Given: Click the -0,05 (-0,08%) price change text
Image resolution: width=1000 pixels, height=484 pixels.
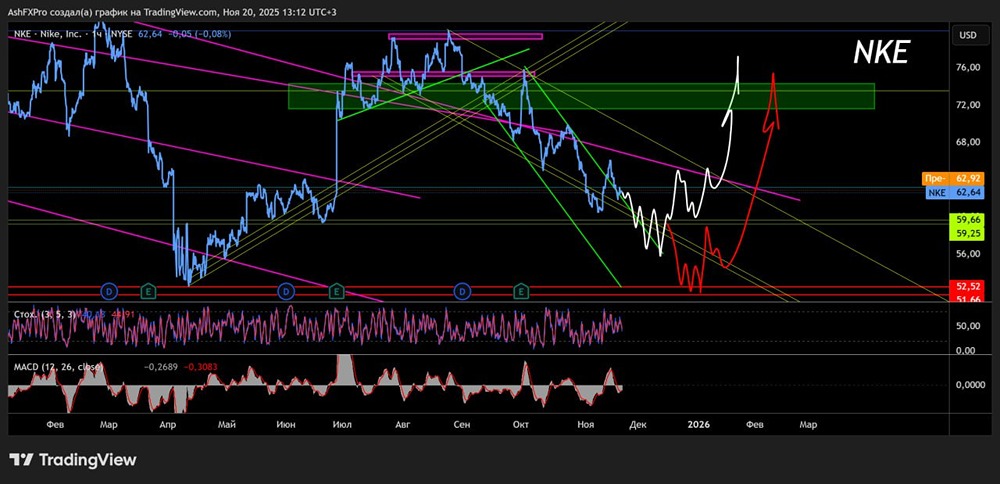Looking at the screenshot, I should pyautogui.click(x=200, y=34).
